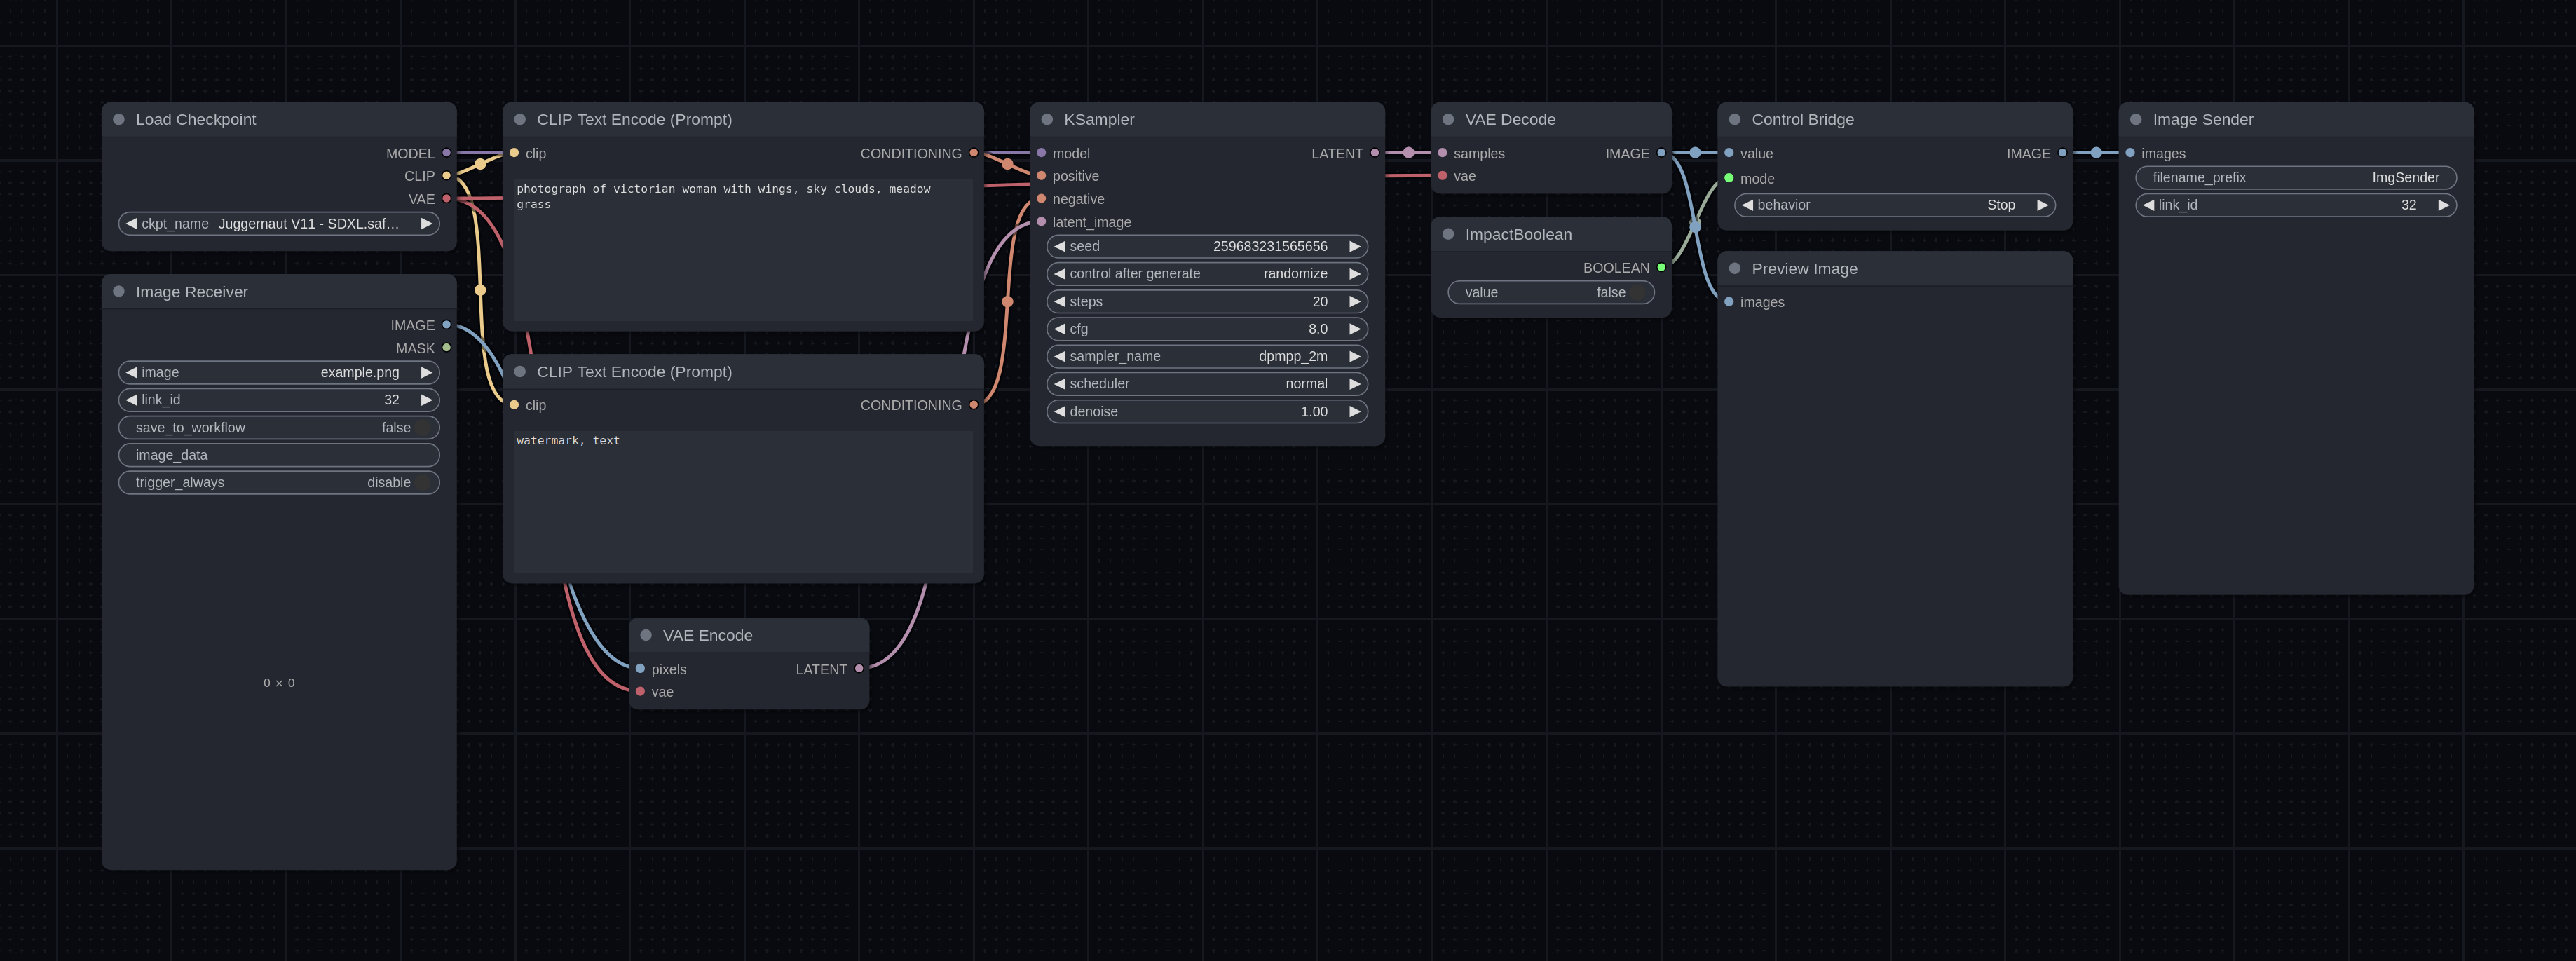Collapse the VAE Encode node dot

coord(646,635)
